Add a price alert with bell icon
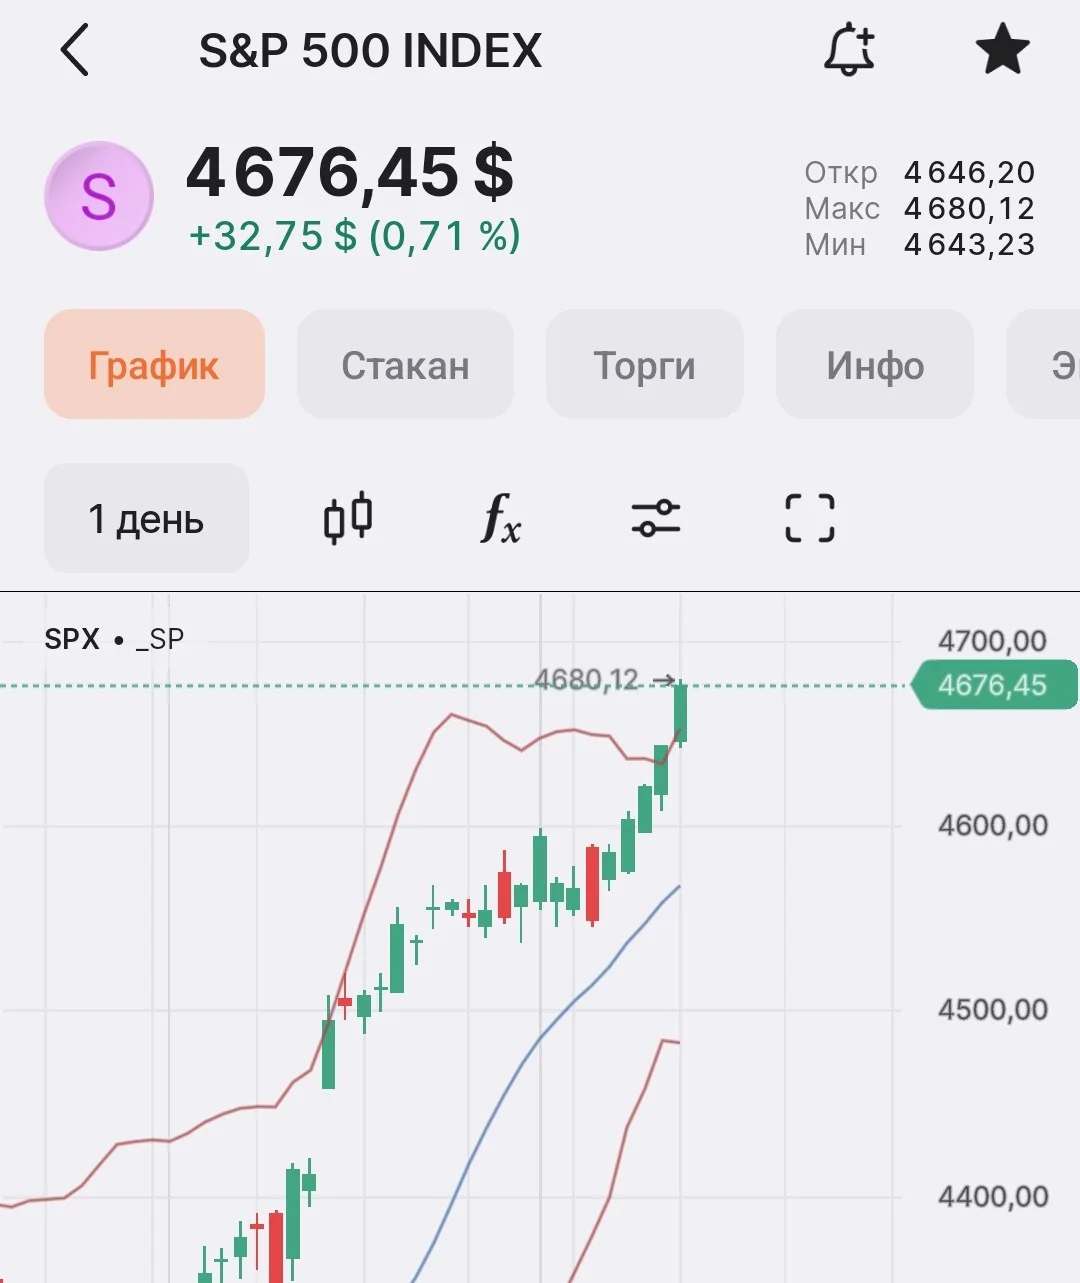 pyautogui.click(x=849, y=50)
